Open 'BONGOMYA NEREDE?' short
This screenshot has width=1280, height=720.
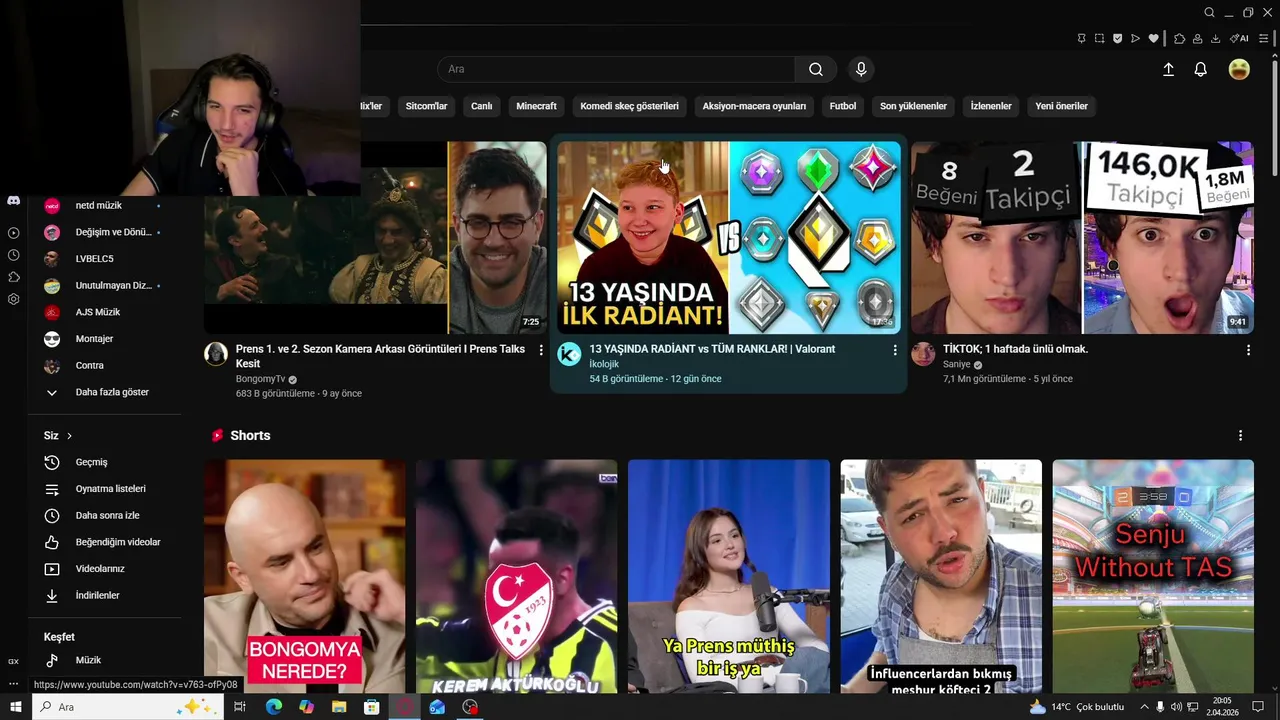(305, 577)
